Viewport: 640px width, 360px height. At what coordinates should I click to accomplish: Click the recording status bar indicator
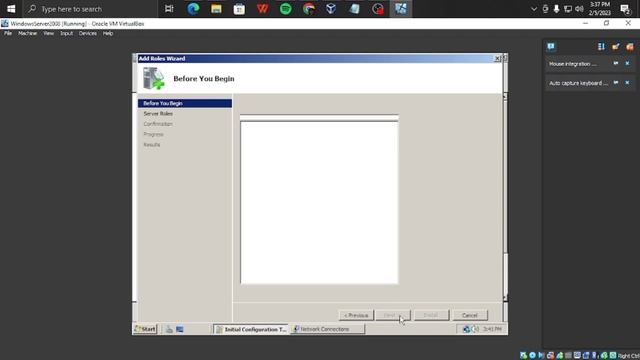[586, 356]
